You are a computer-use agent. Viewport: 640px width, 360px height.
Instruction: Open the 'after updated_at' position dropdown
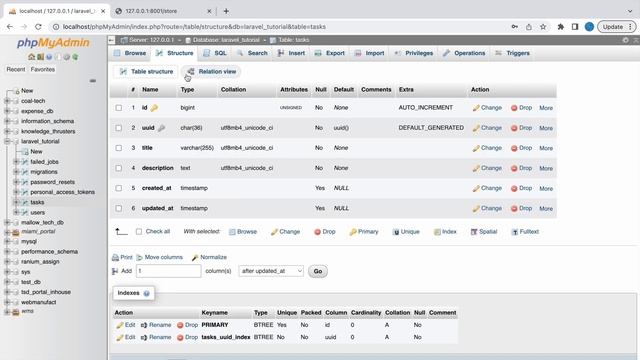coord(271,271)
